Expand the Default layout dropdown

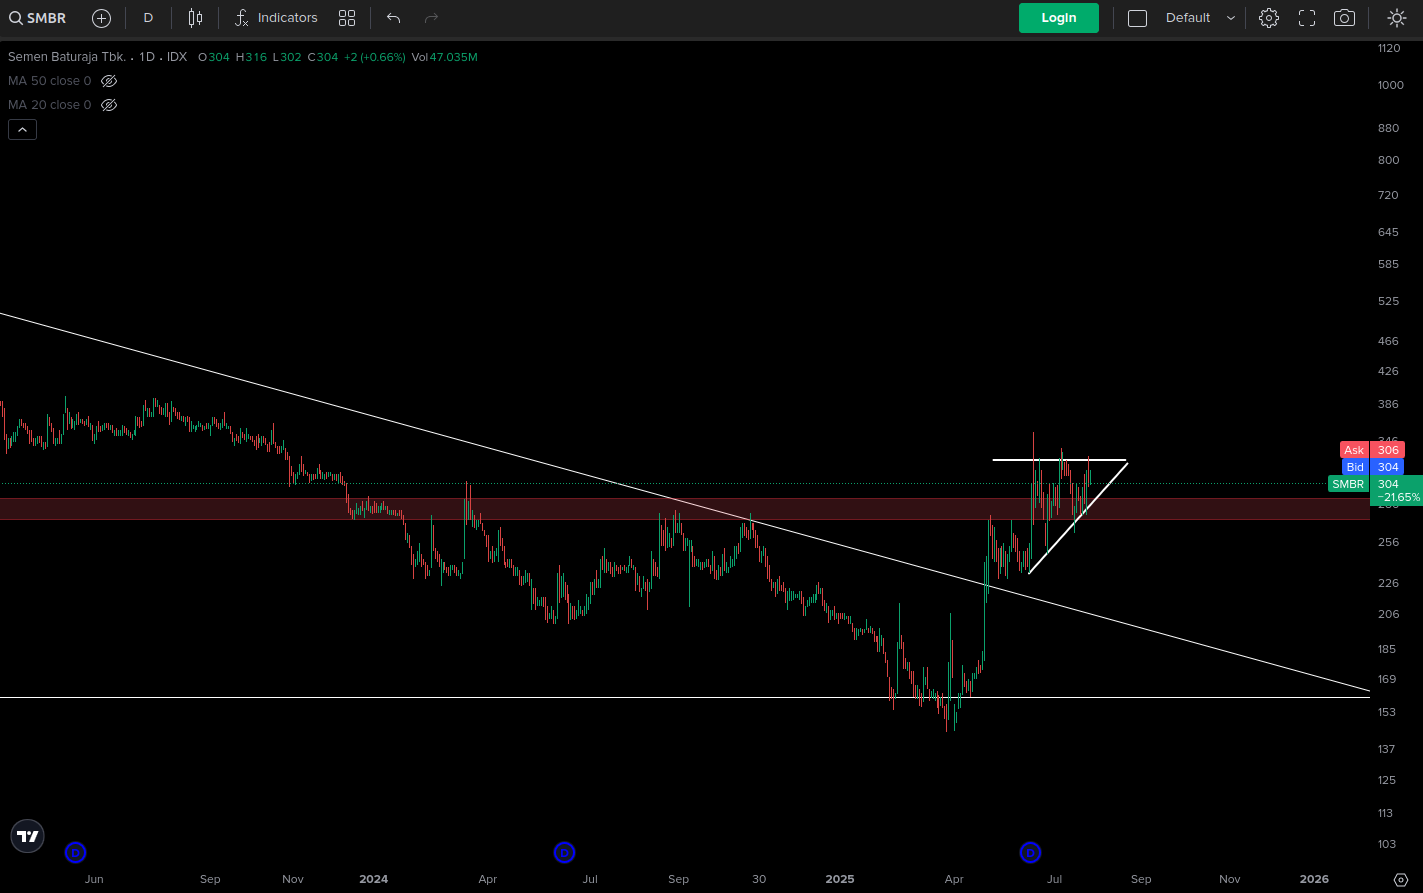pyautogui.click(x=1199, y=18)
